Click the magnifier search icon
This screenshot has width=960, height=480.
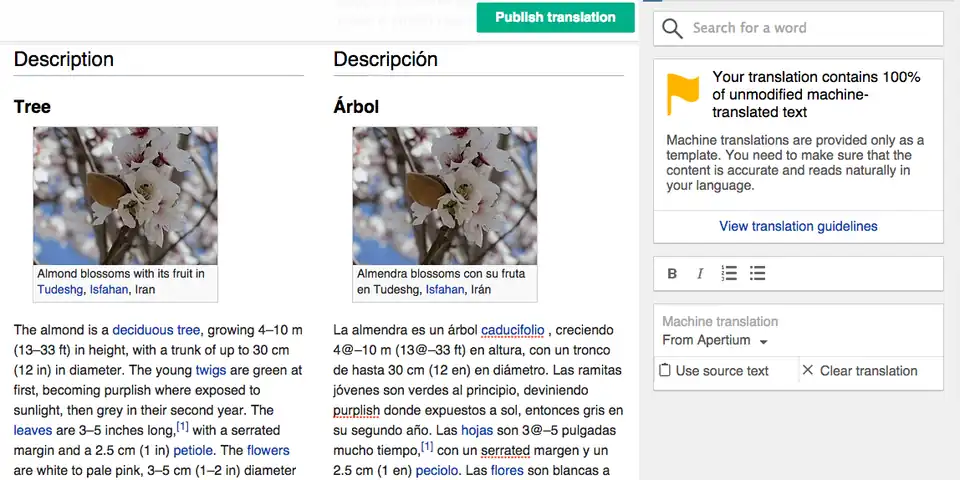point(673,28)
